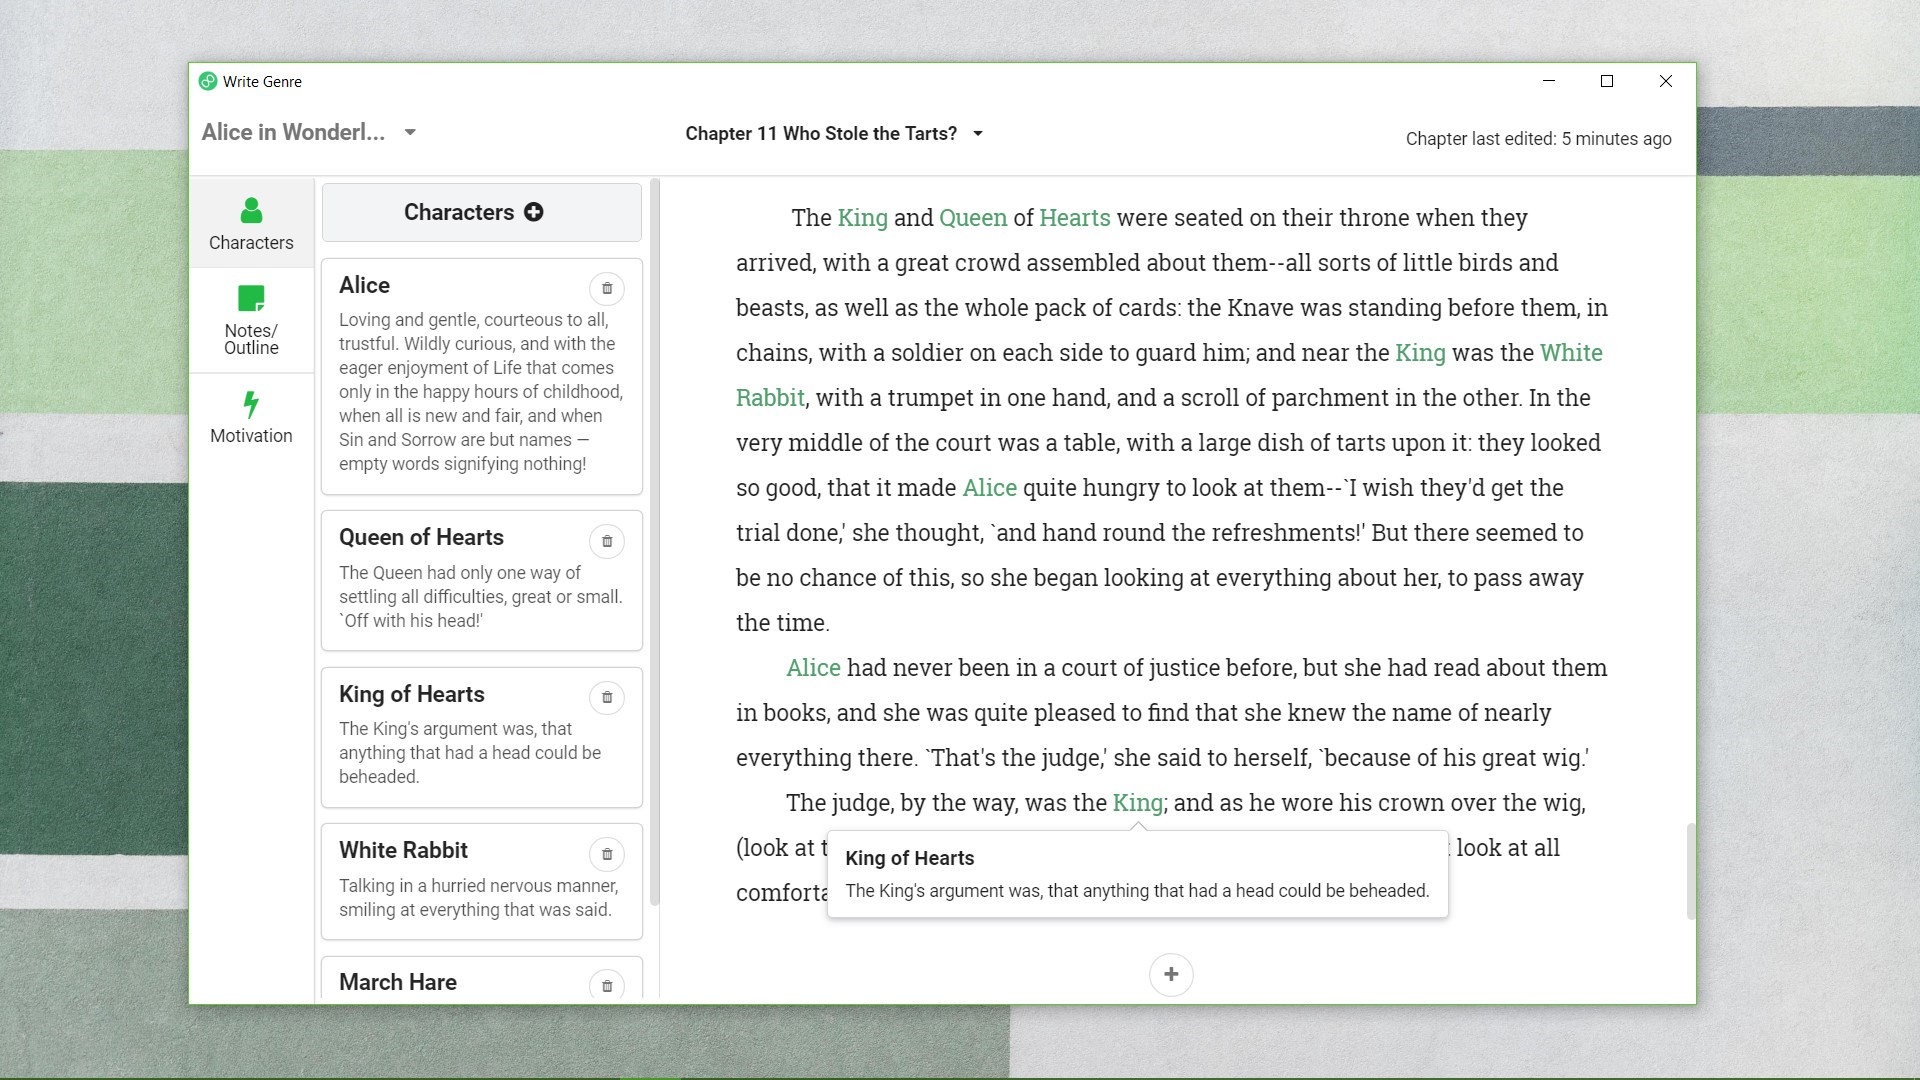Click the editor vertical scrollbar thumb
1920x1080 pixels.
point(1691,870)
